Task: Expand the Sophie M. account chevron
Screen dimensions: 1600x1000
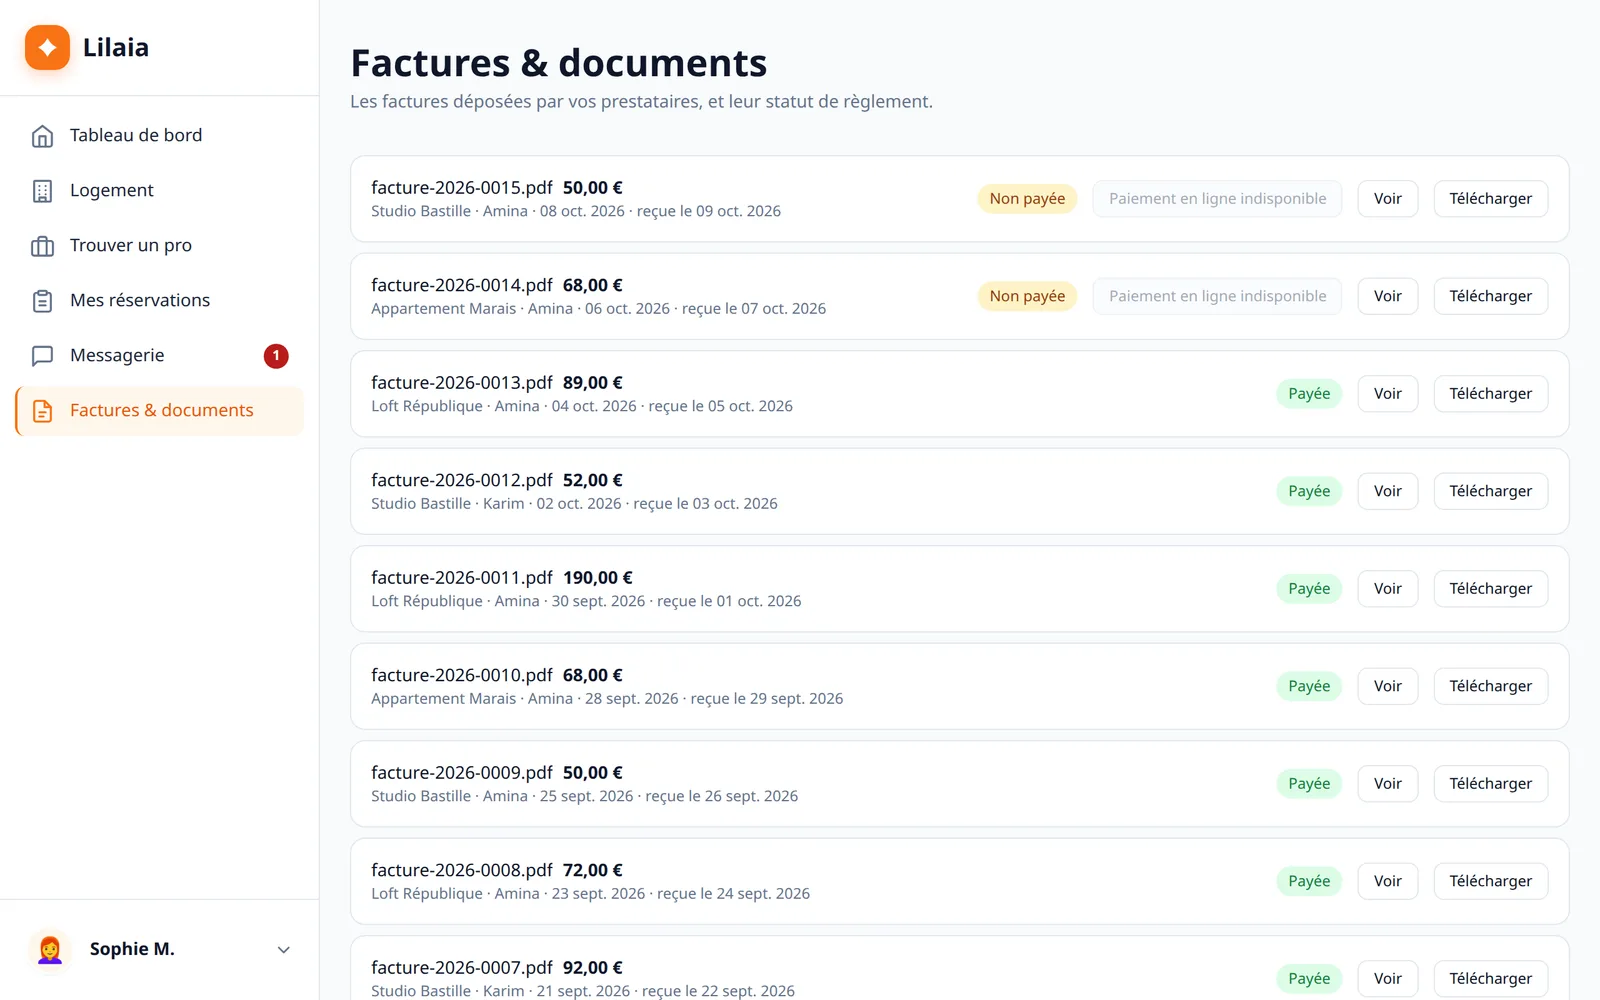Action: 284,950
